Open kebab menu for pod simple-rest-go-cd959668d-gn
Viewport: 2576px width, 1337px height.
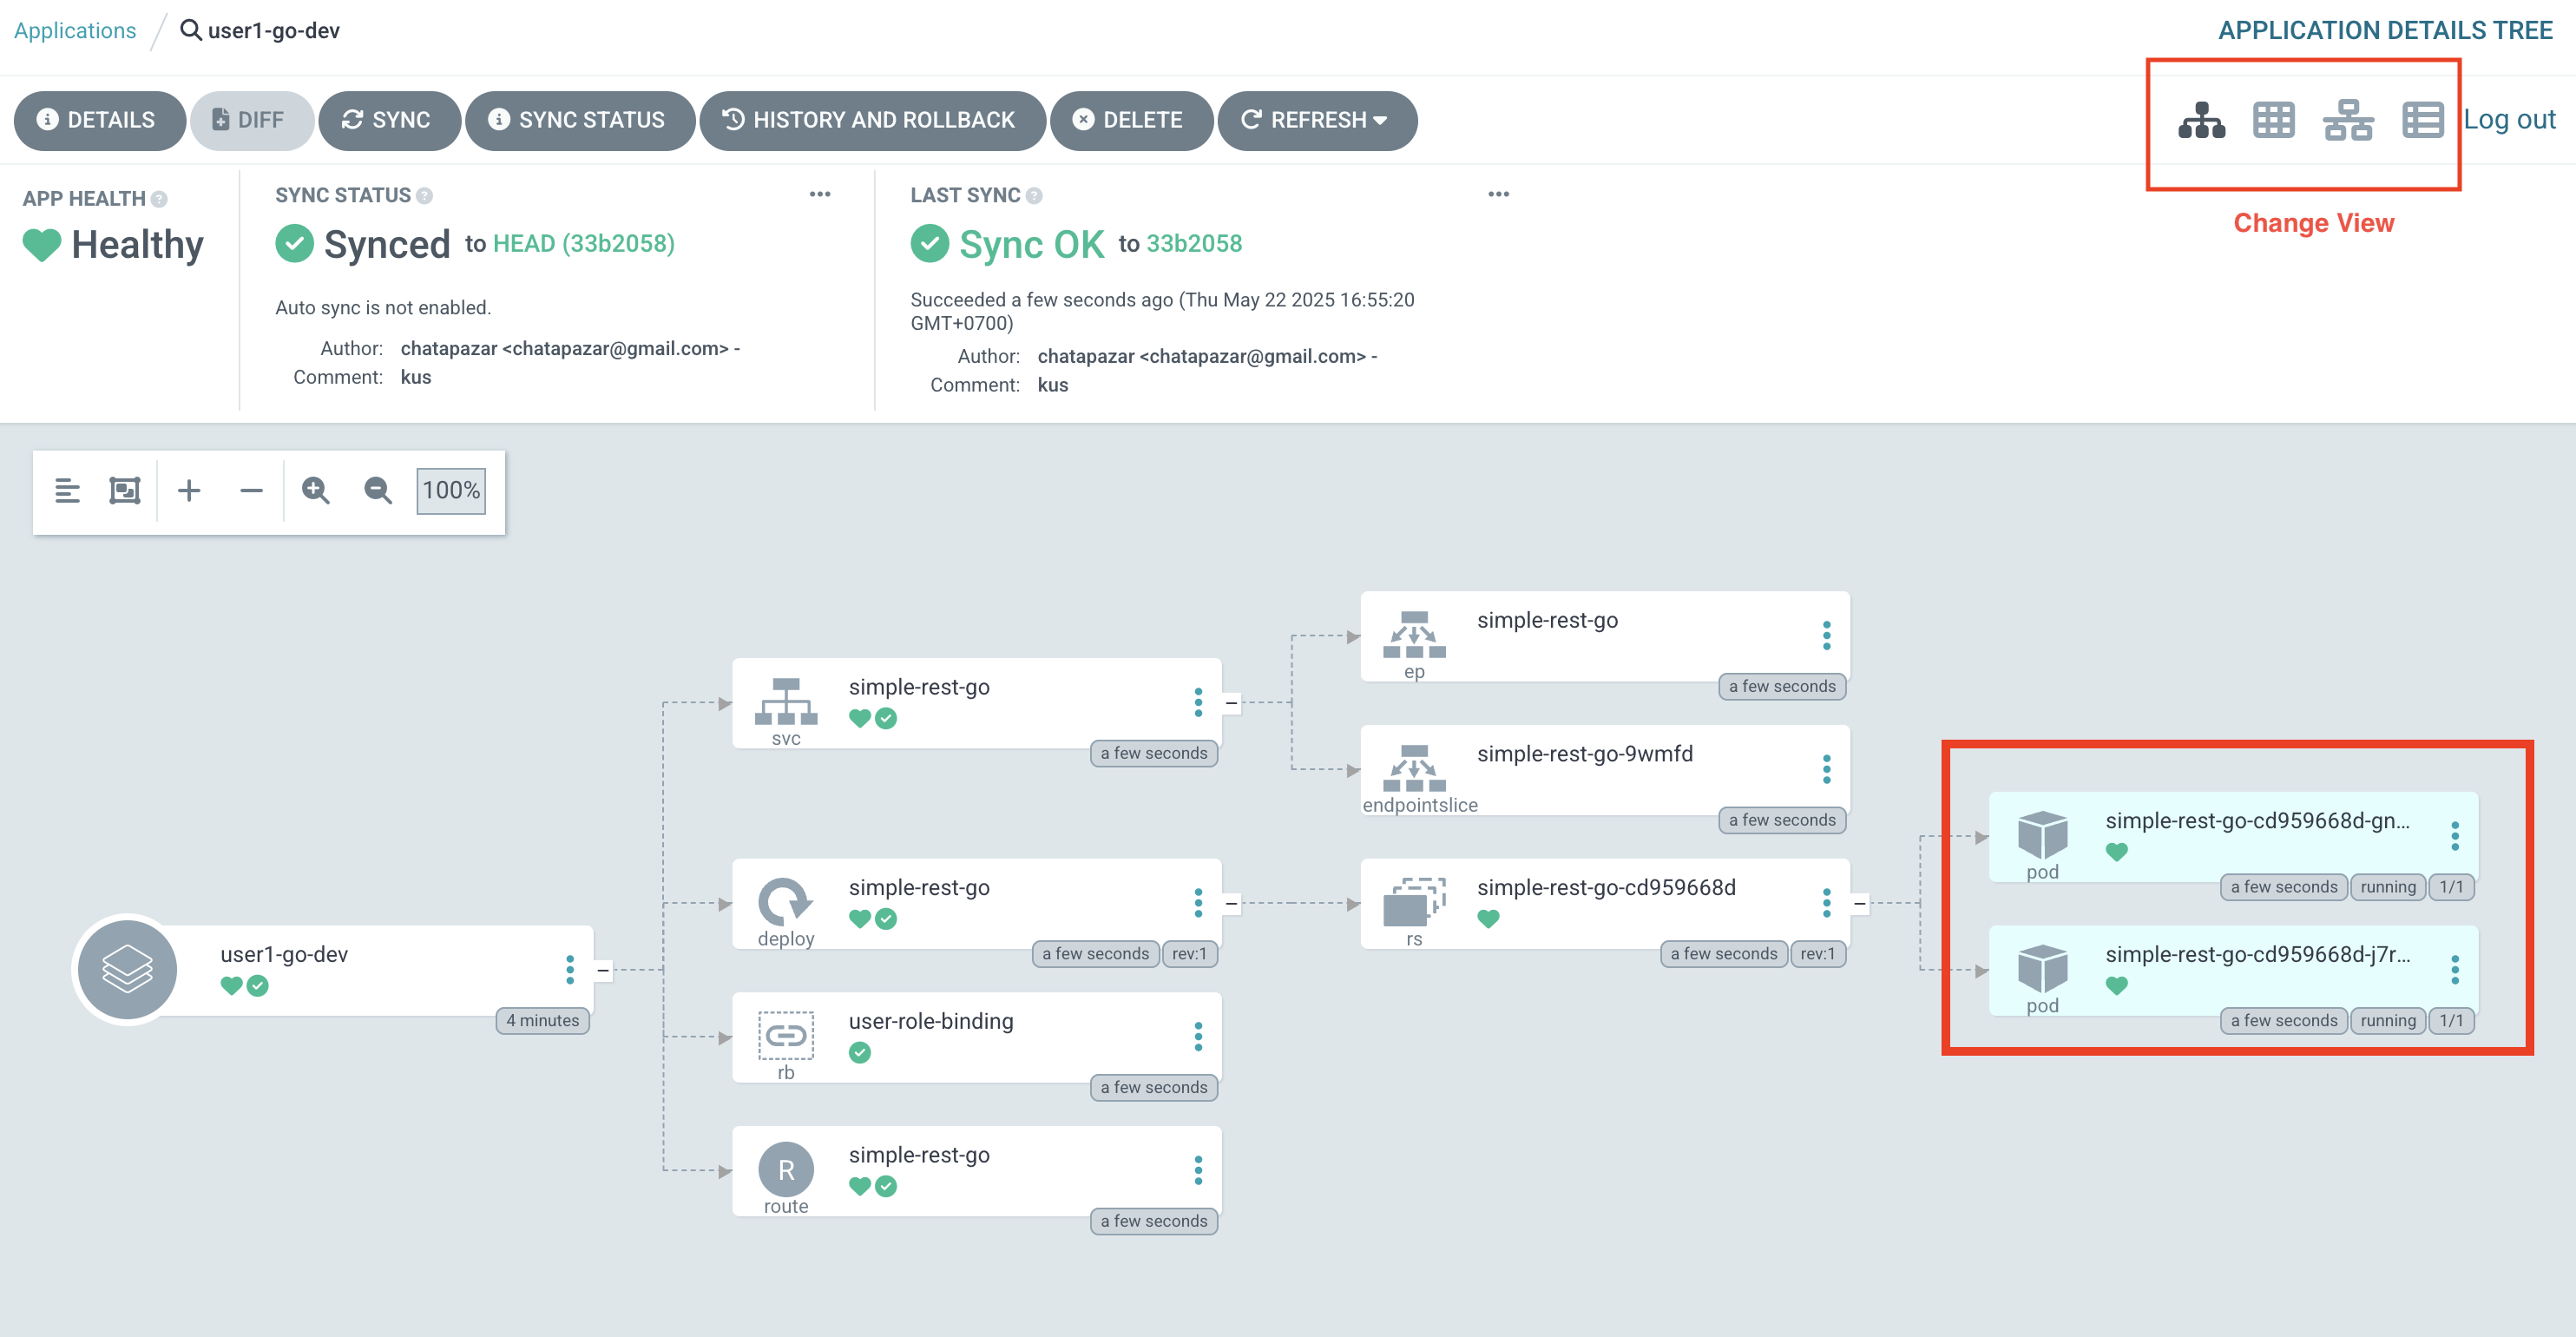[x=2454, y=836]
